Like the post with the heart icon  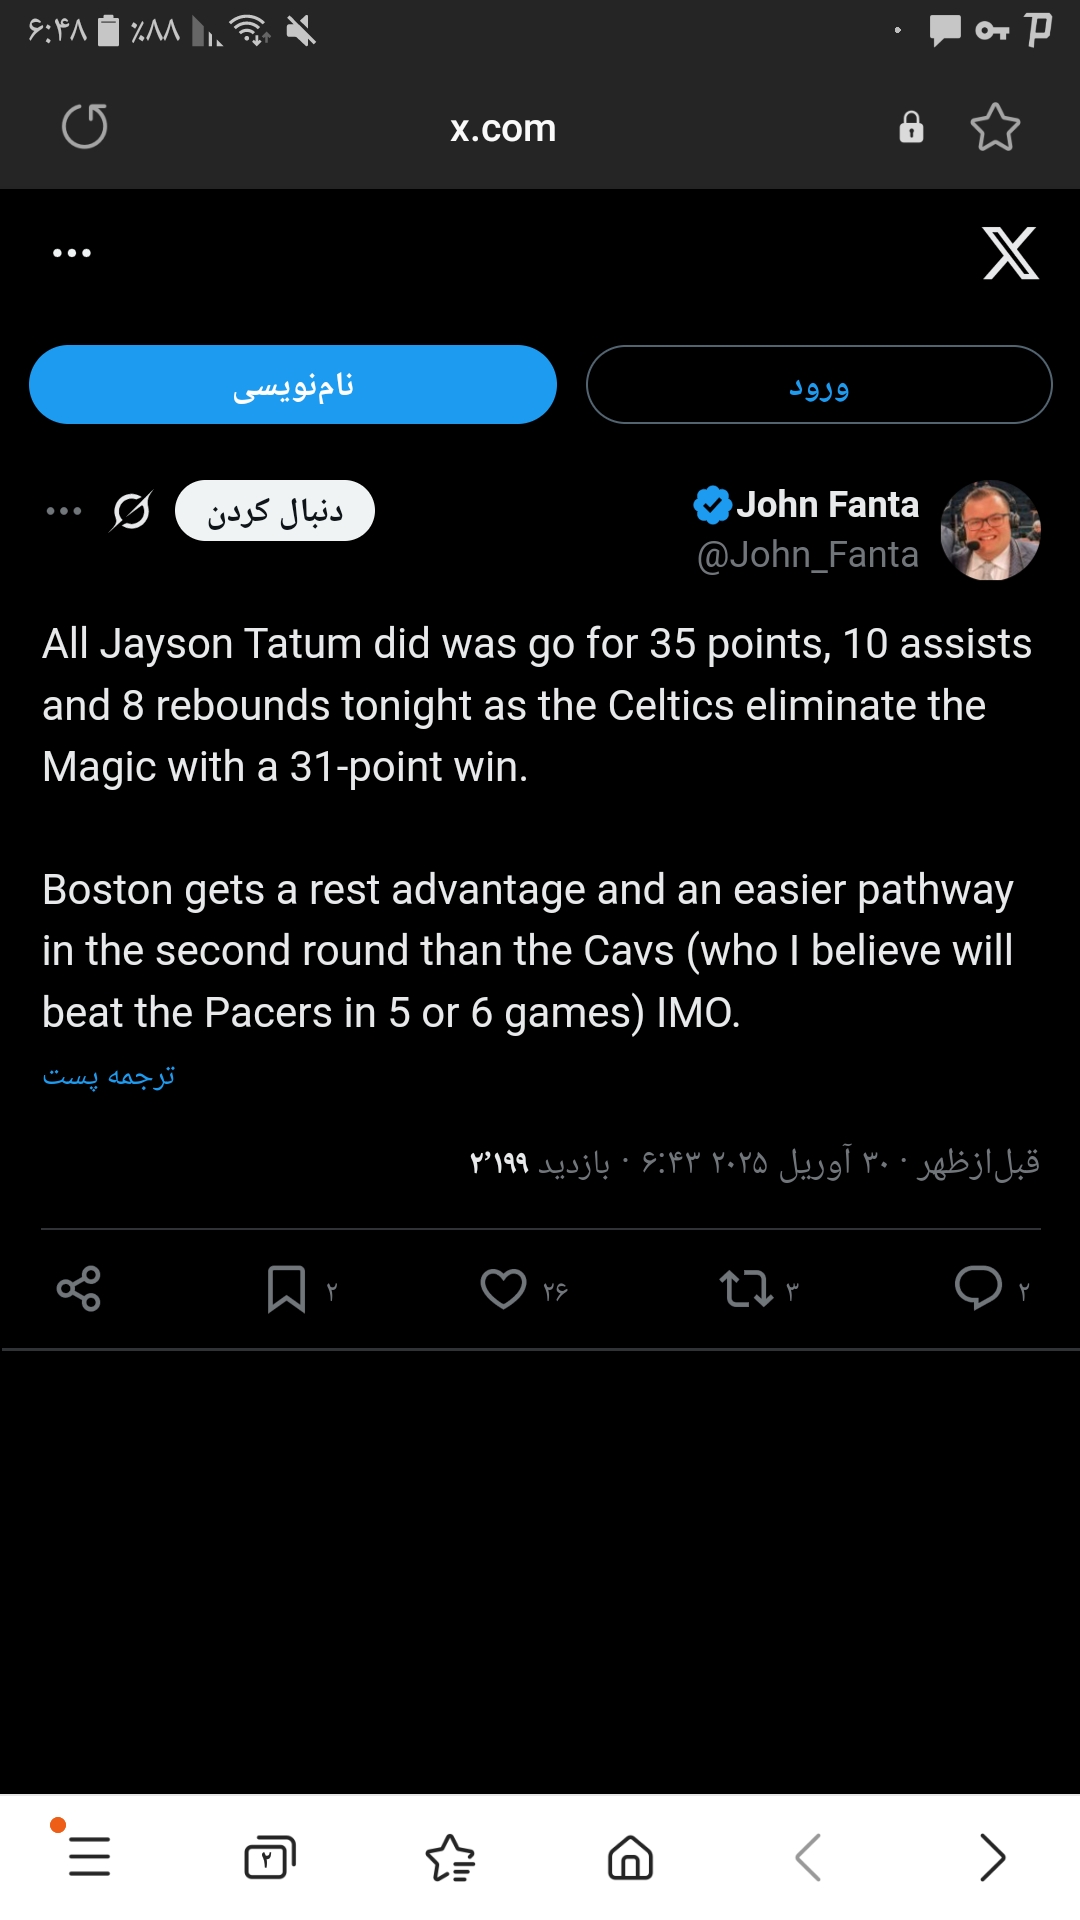[503, 1288]
